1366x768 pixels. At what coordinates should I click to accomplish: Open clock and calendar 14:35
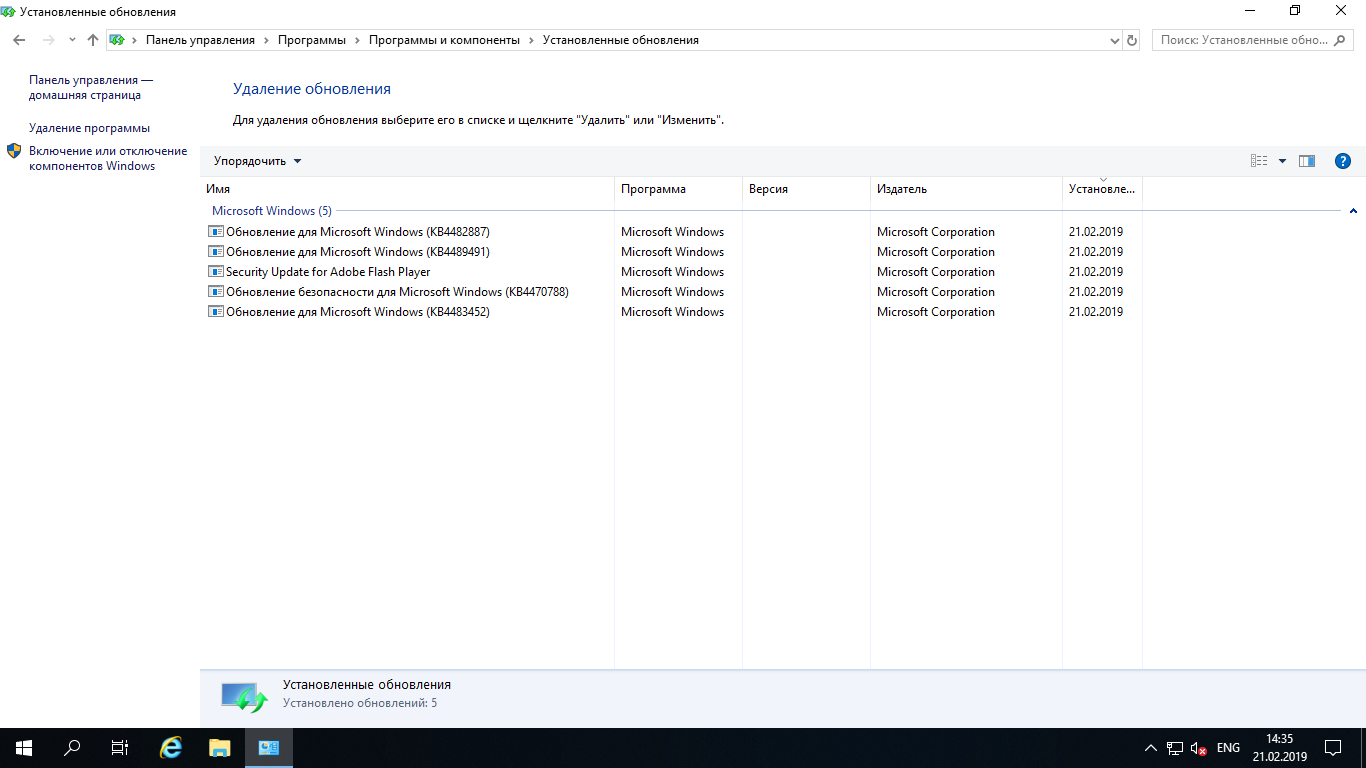click(x=1279, y=748)
